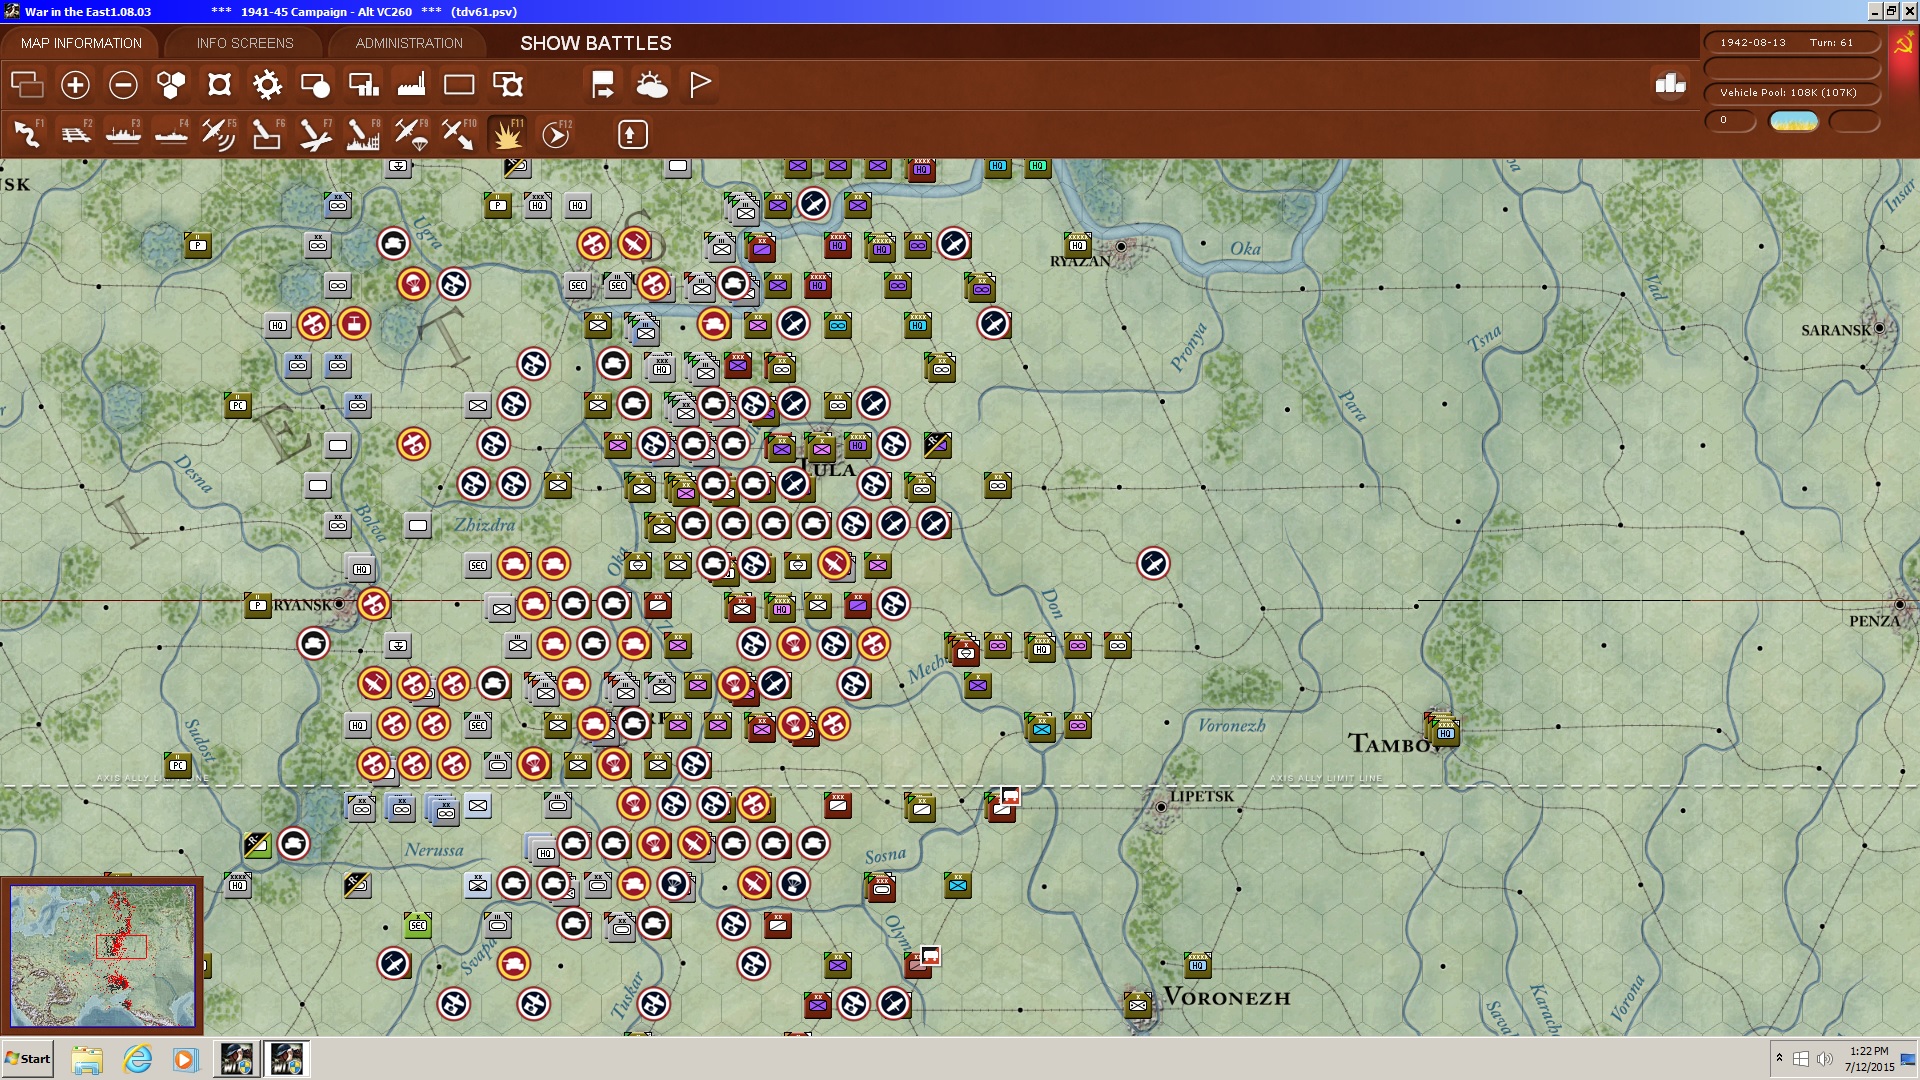Click the Lipetsk city on the map

coord(1161,806)
